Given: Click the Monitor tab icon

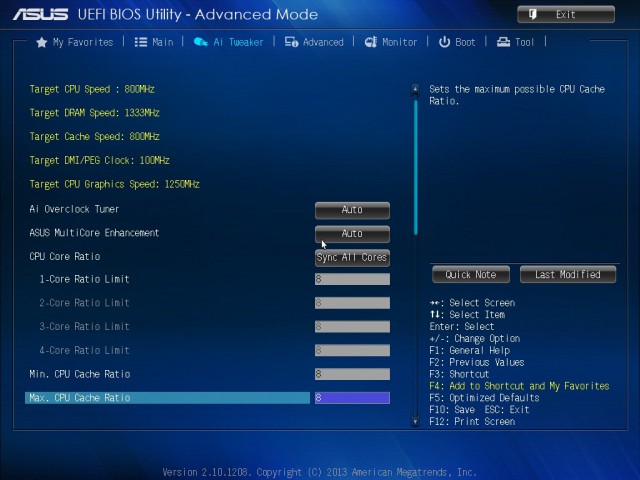Looking at the screenshot, I should [x=371, y=42].
